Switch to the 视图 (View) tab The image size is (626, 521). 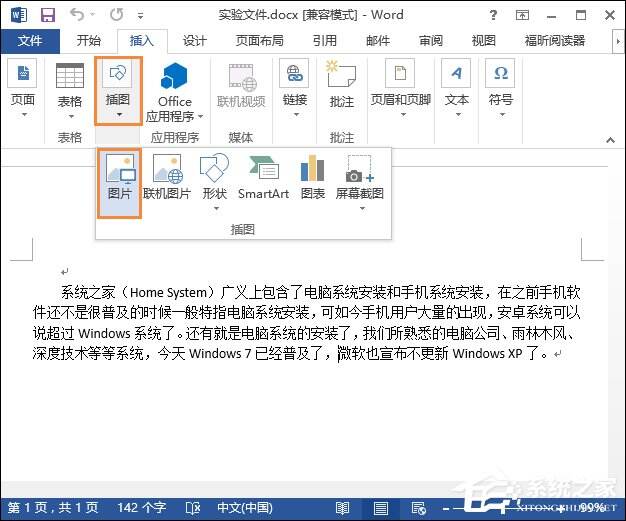[483, 40]
